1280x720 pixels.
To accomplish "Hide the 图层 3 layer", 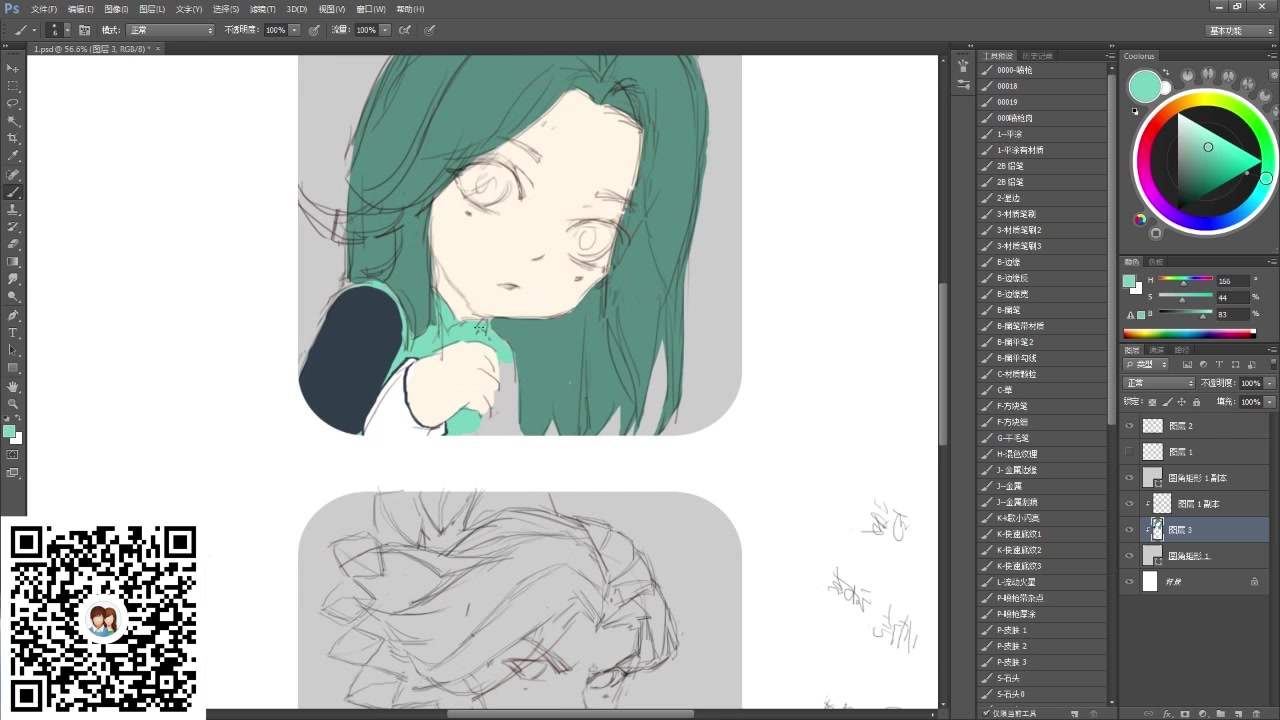I will coord(1129,530).
